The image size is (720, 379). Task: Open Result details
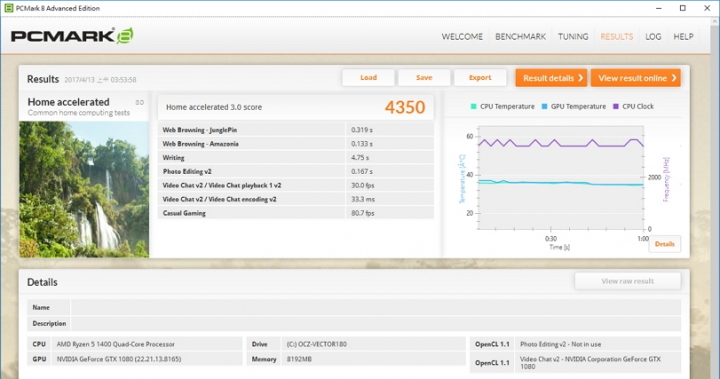pyautogui.click(x=551, y=78)
